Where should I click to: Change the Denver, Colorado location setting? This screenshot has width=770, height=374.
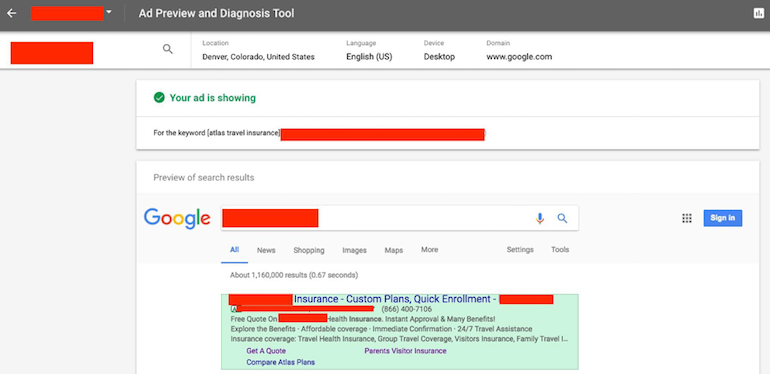coord(258,57)
